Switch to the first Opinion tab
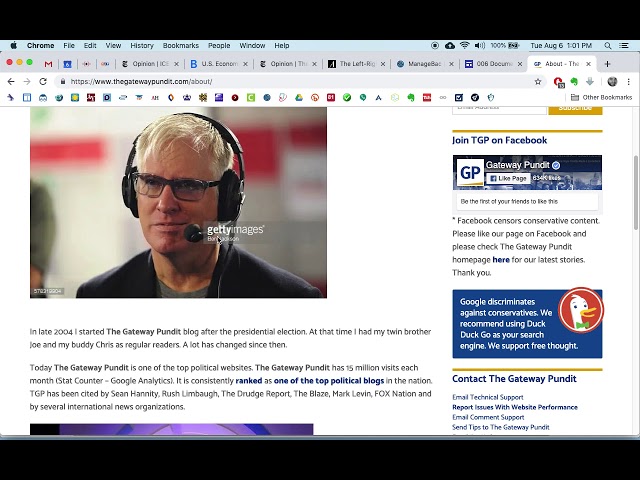 [x=150, y=64]
